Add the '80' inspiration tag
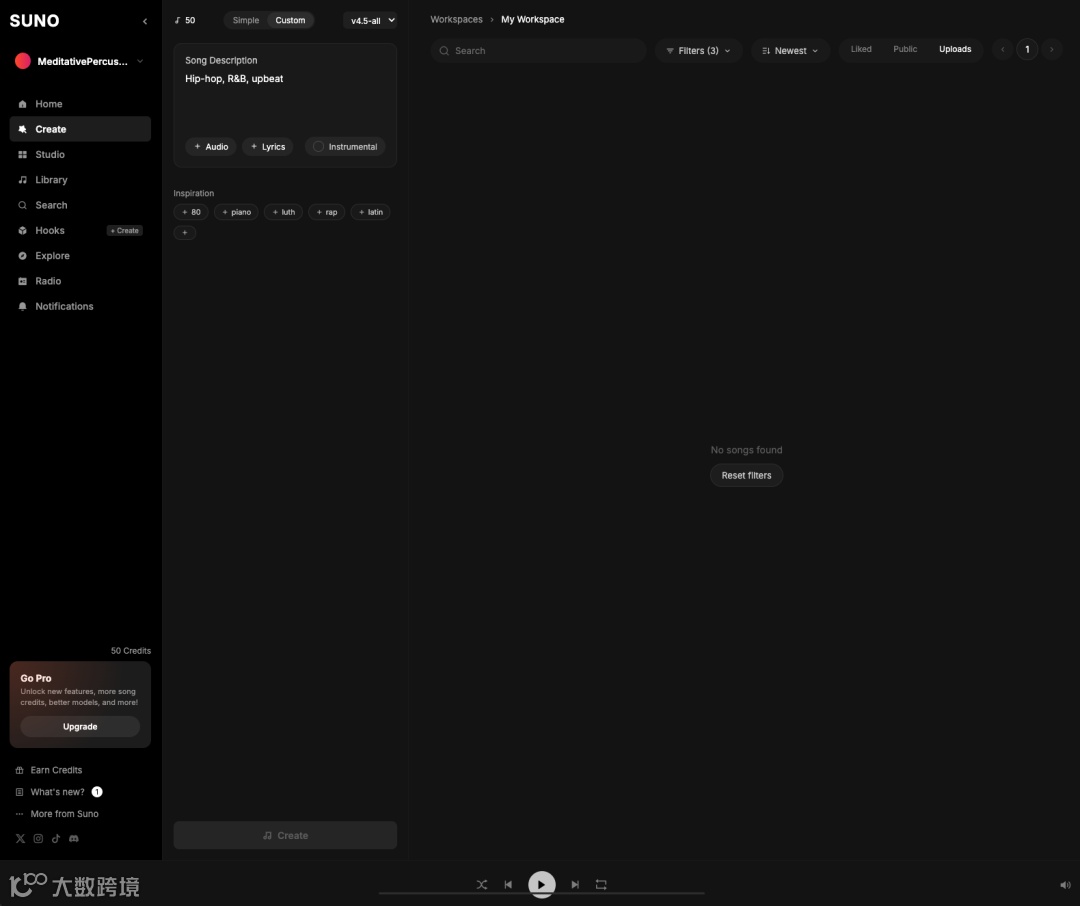Image resolution: width=1080 pixels, height=906 pixels. click(191, 212)
